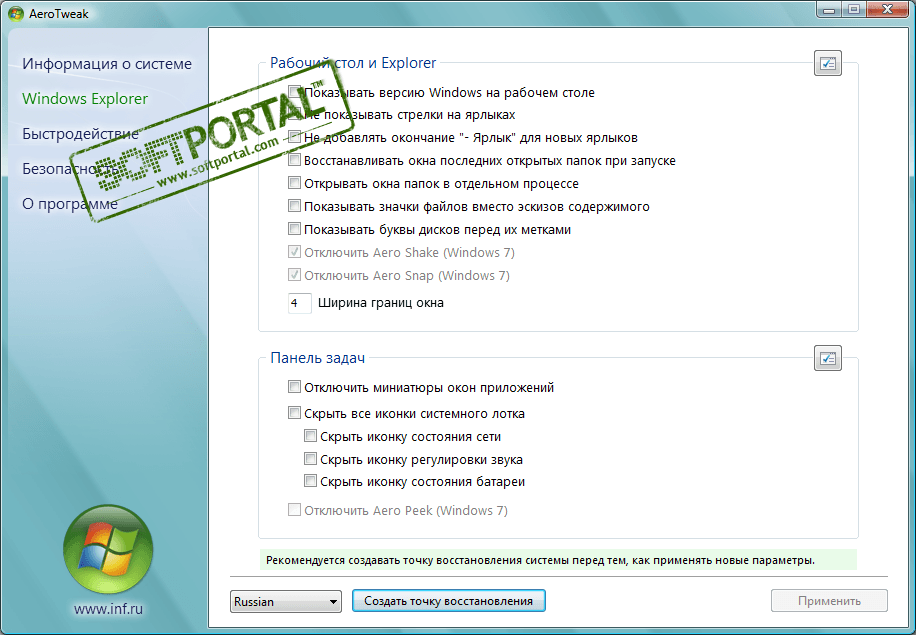
Task: Toggle Отключить Aero Snap checkbox
Action: tap(294, 275)
